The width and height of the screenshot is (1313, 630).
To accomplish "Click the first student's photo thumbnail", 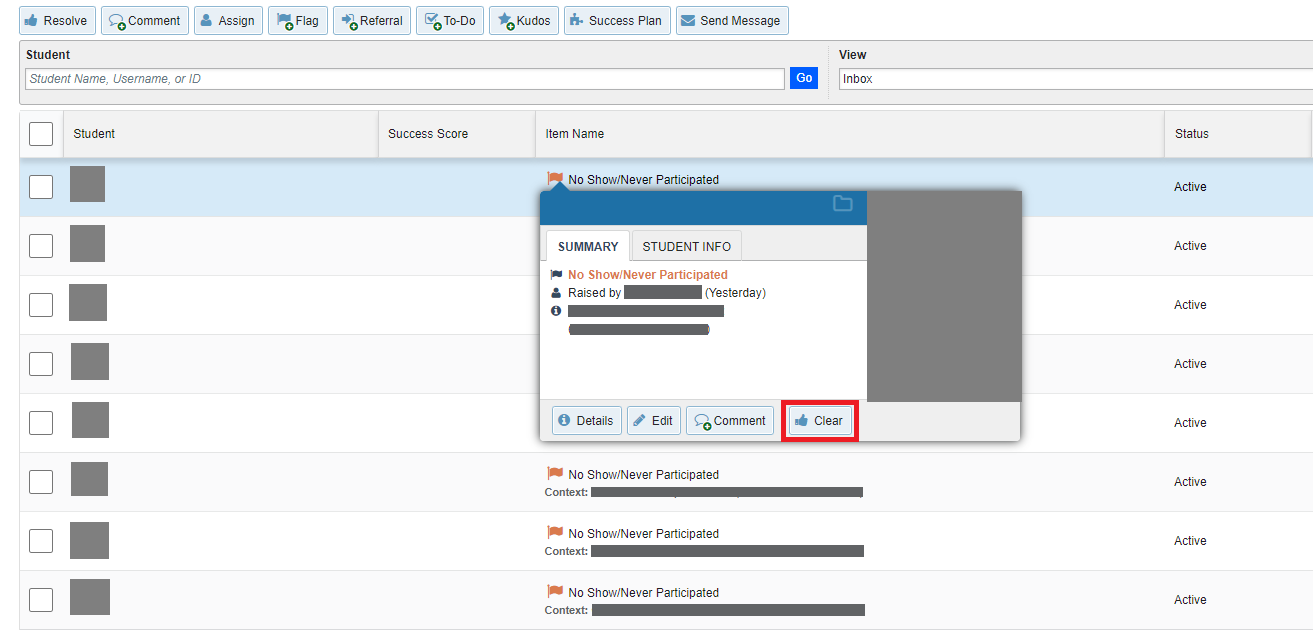I will [87, 185].
